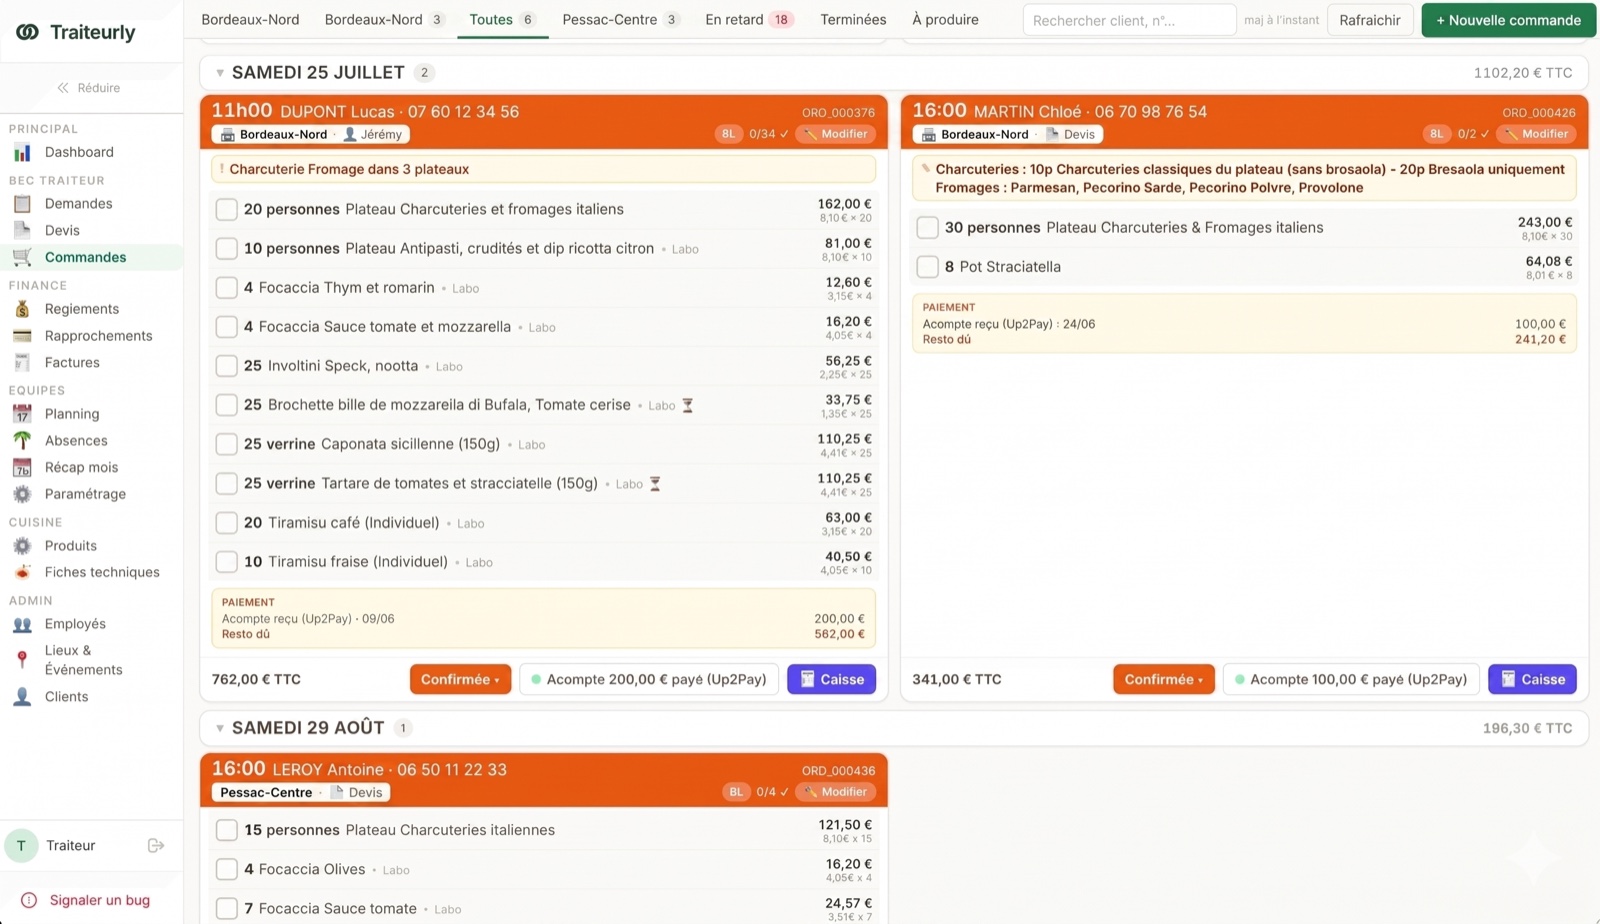Check the 25 Involtini Speck item
The image size is (1600, 924).
(x=227, y=366)
